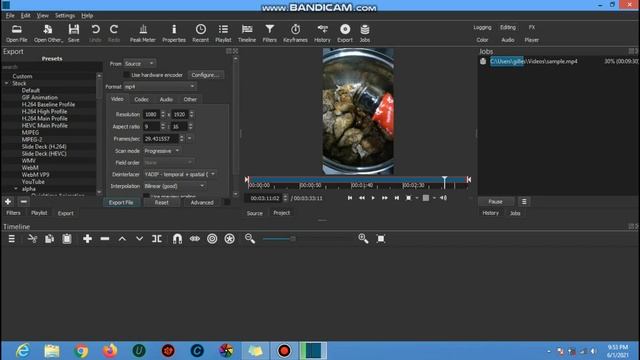The height and width of the screenshot is (360, 640).
Task: Toggle player volume speaker icon
Action: pyautogui.click(x=443, y=198)
